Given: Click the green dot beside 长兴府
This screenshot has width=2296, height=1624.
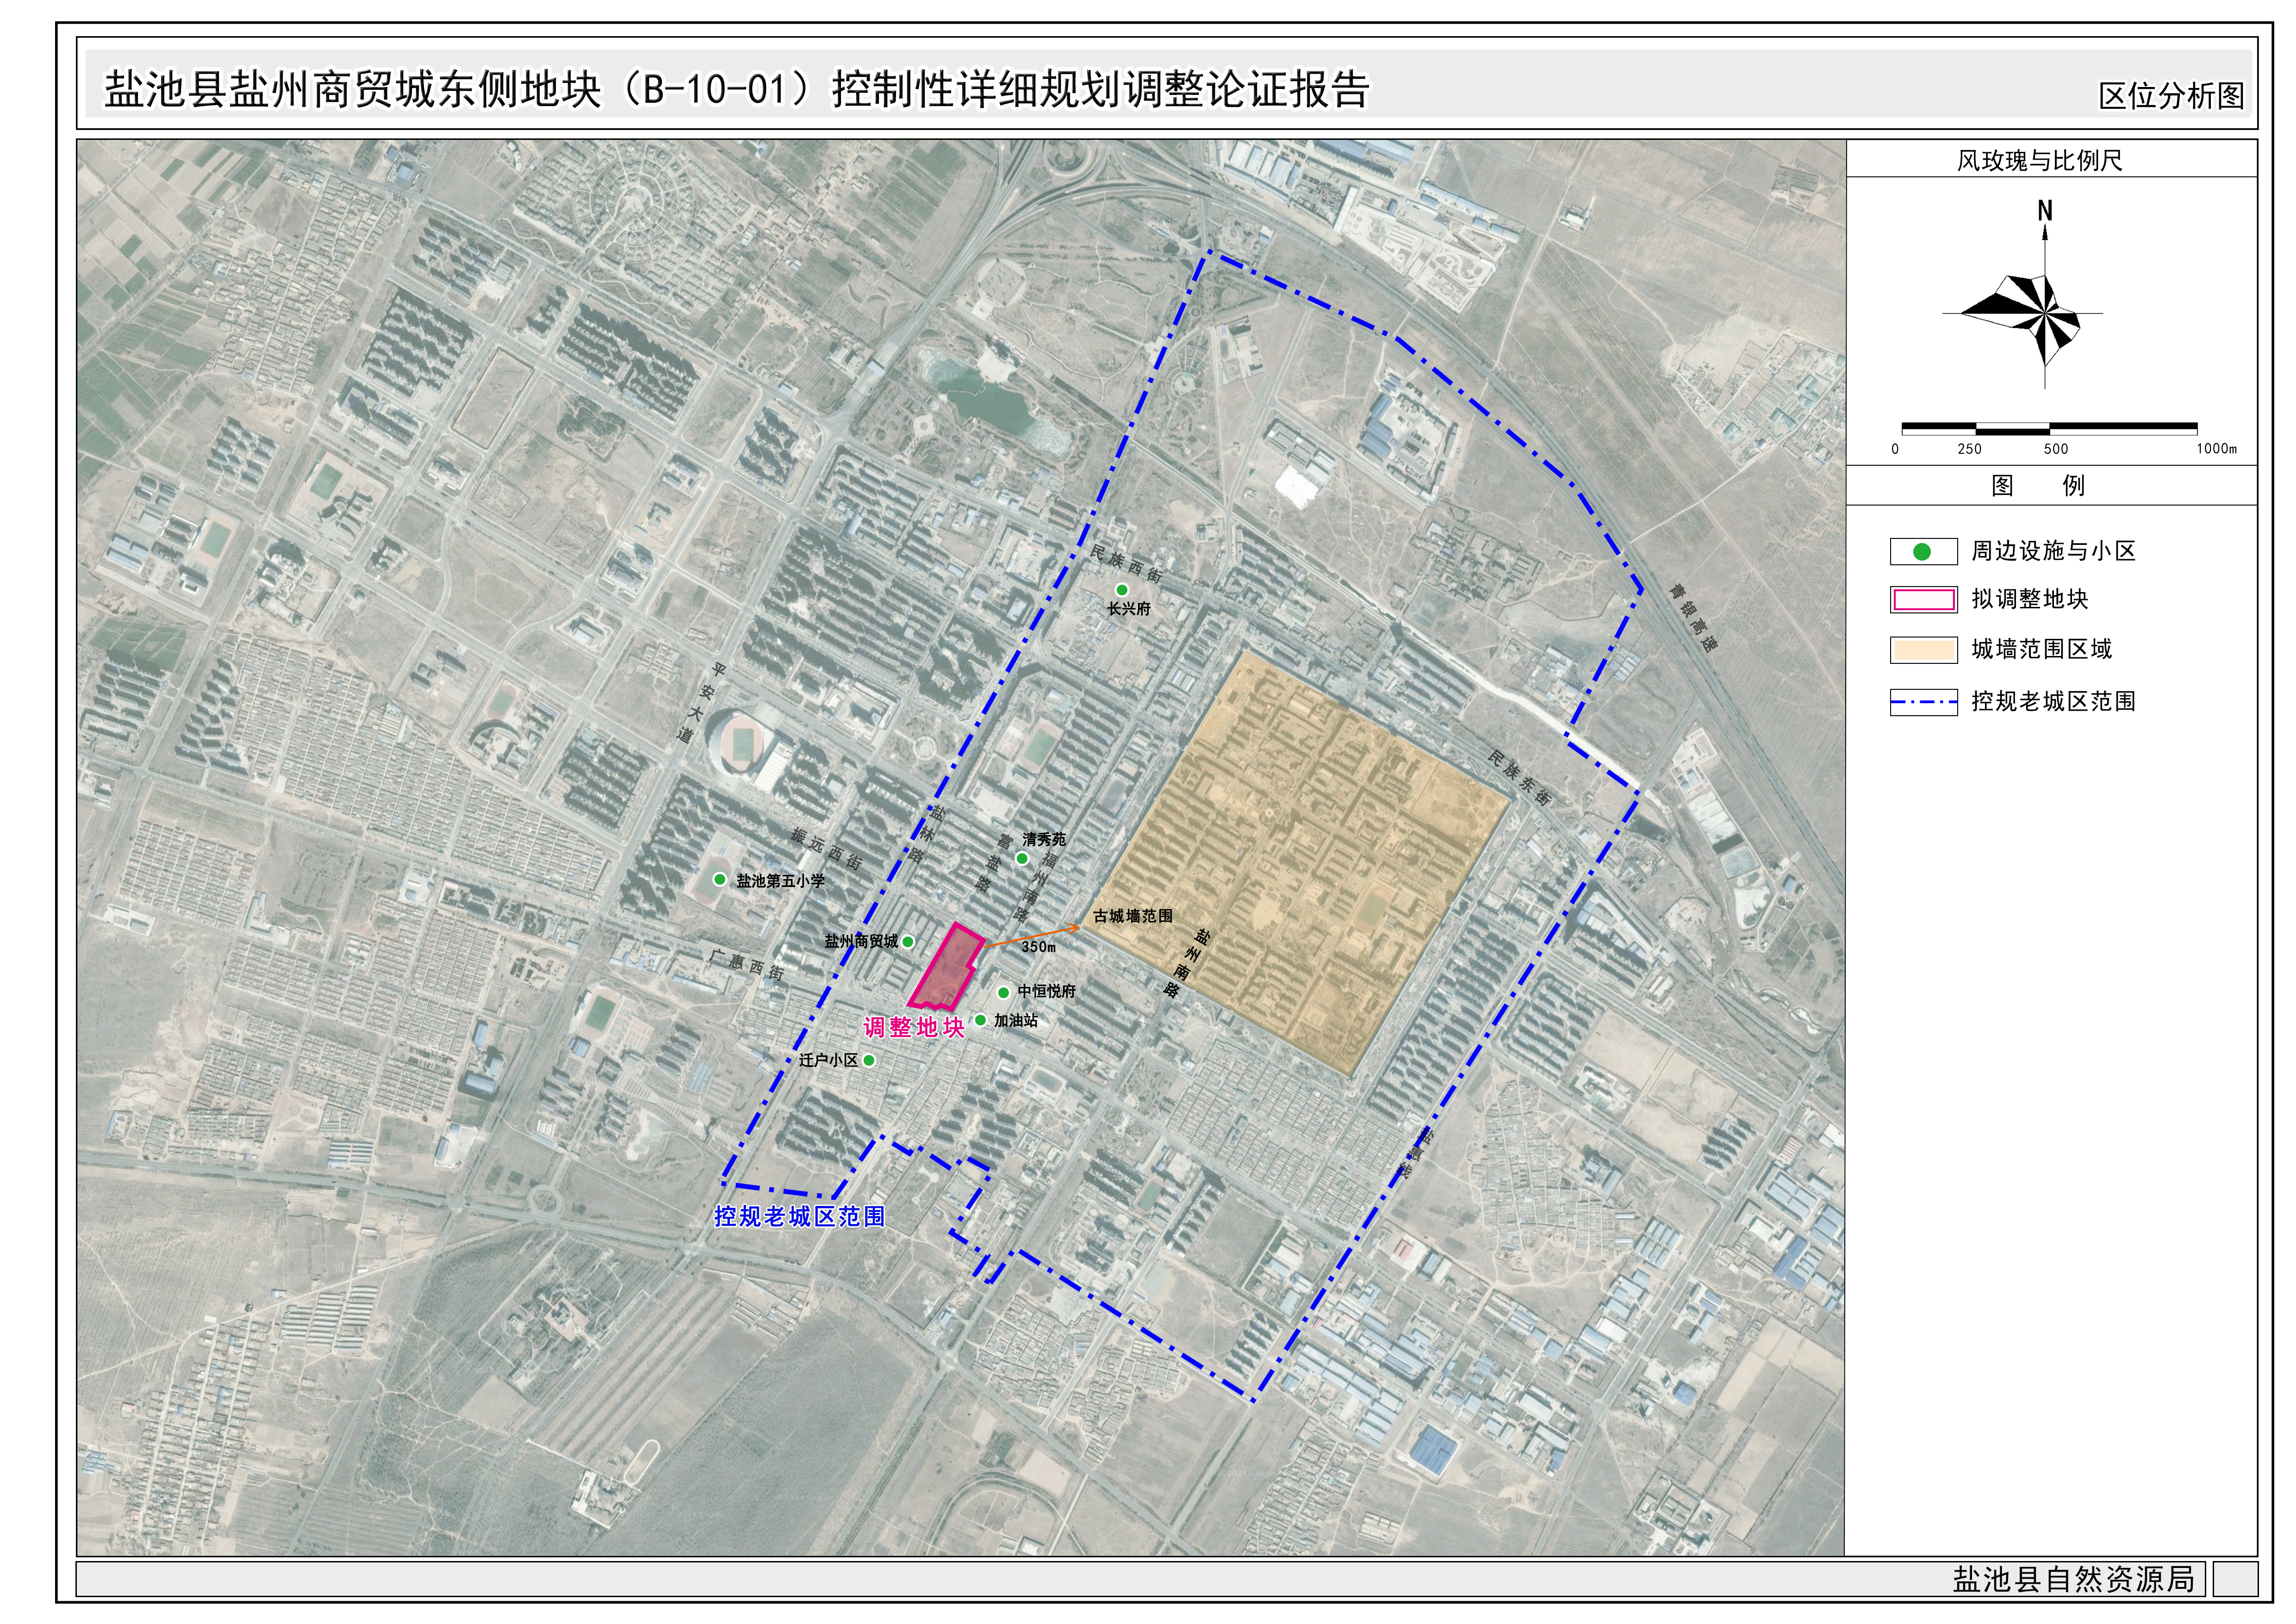Looking at the screenshot, I should [x=1121, y=590].
